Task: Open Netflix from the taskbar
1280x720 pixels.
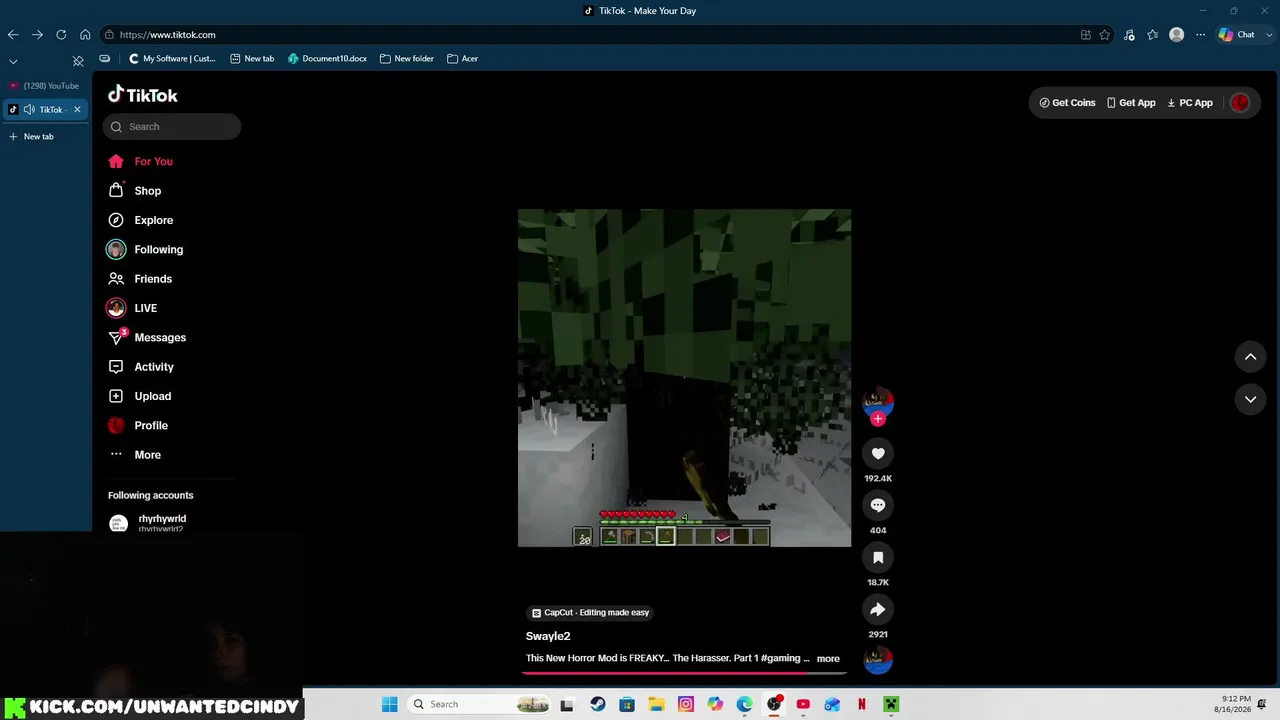Action: point(862,704)
